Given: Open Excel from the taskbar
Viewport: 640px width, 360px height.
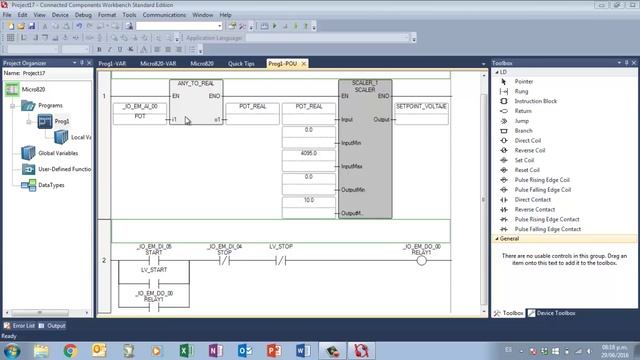Looking at the screenshot, I should [186, 351].
